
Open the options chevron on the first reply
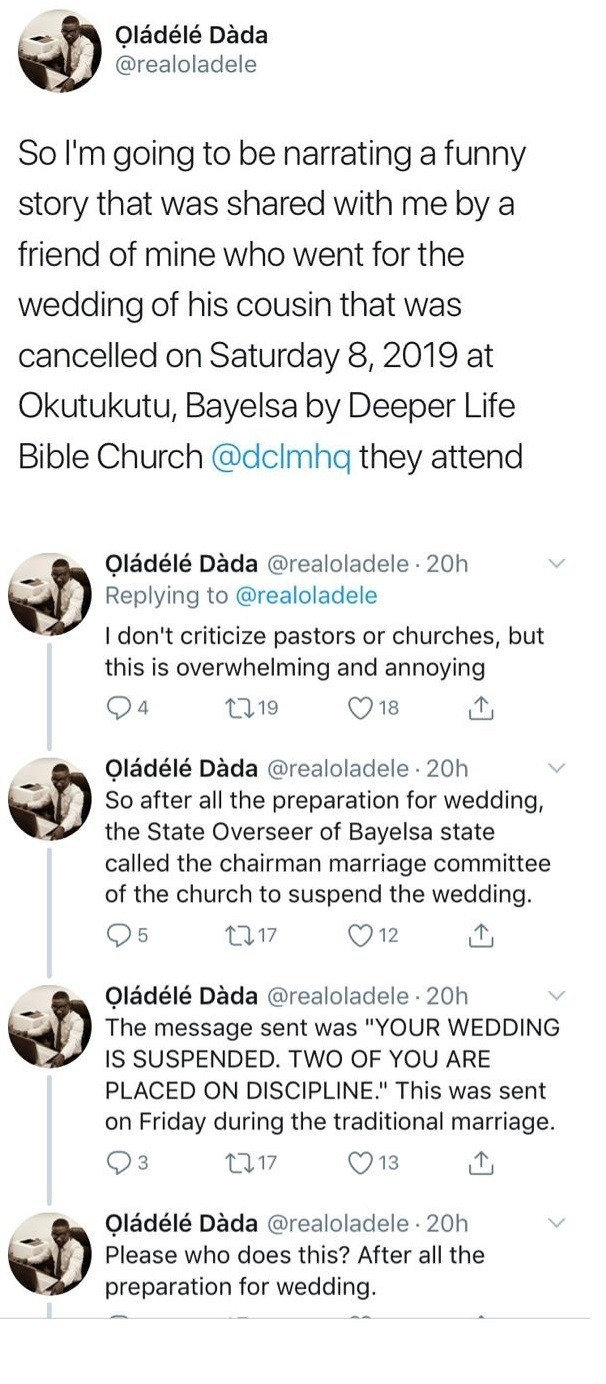point(557,564)
